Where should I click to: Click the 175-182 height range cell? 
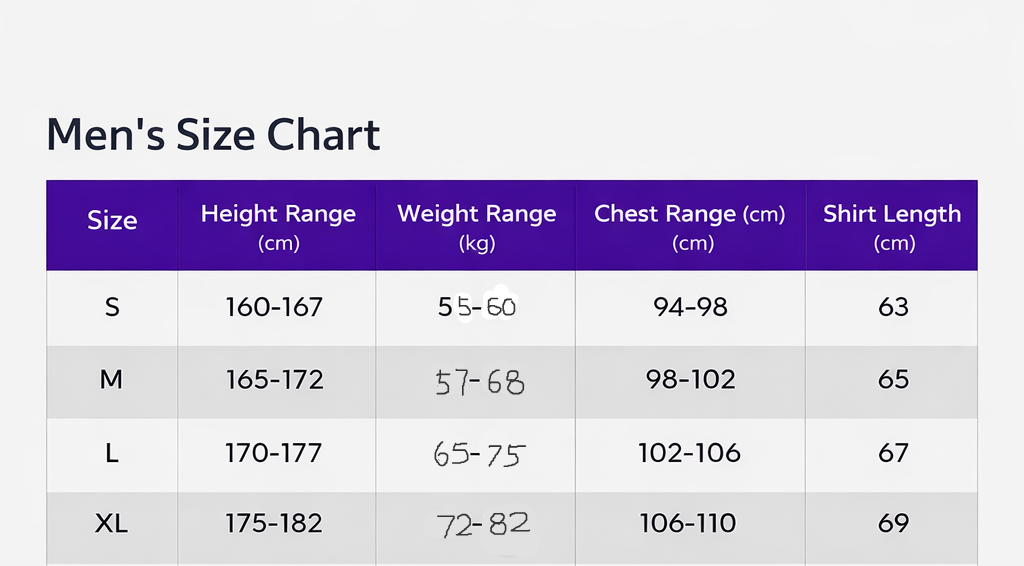coord(274,523)
